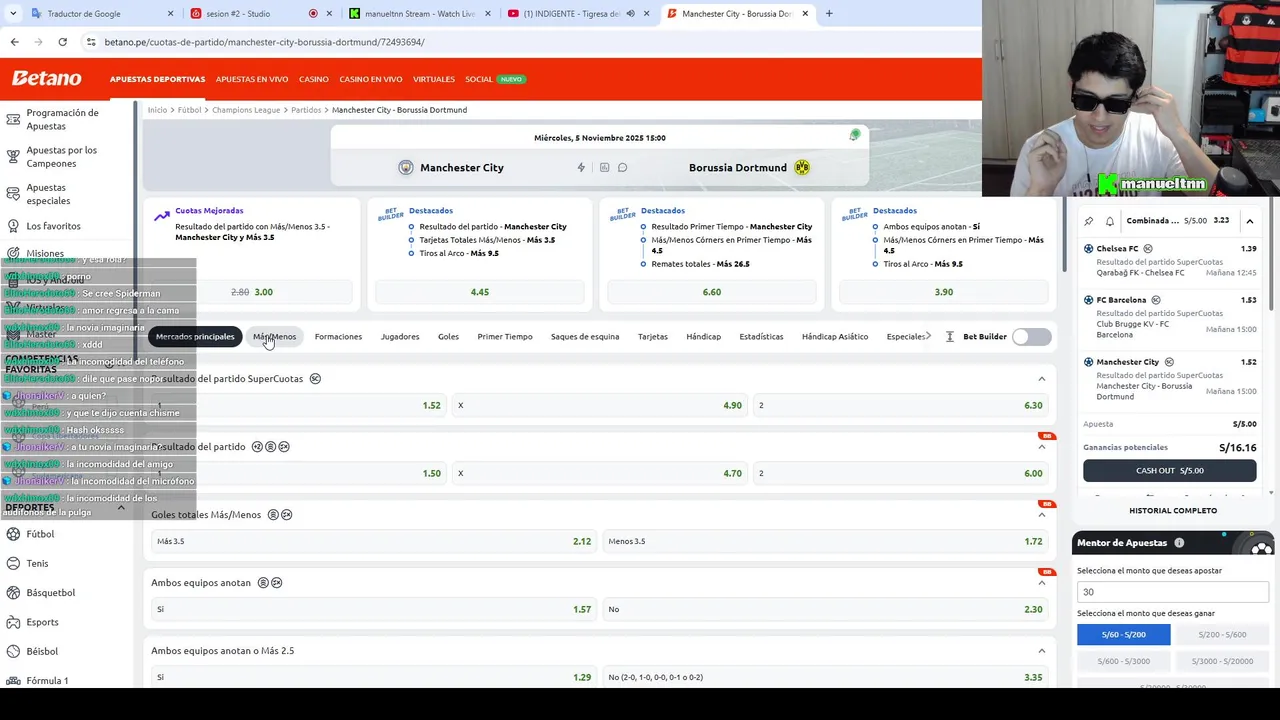Click the green live indicator icon on match card

click(854, 135)
